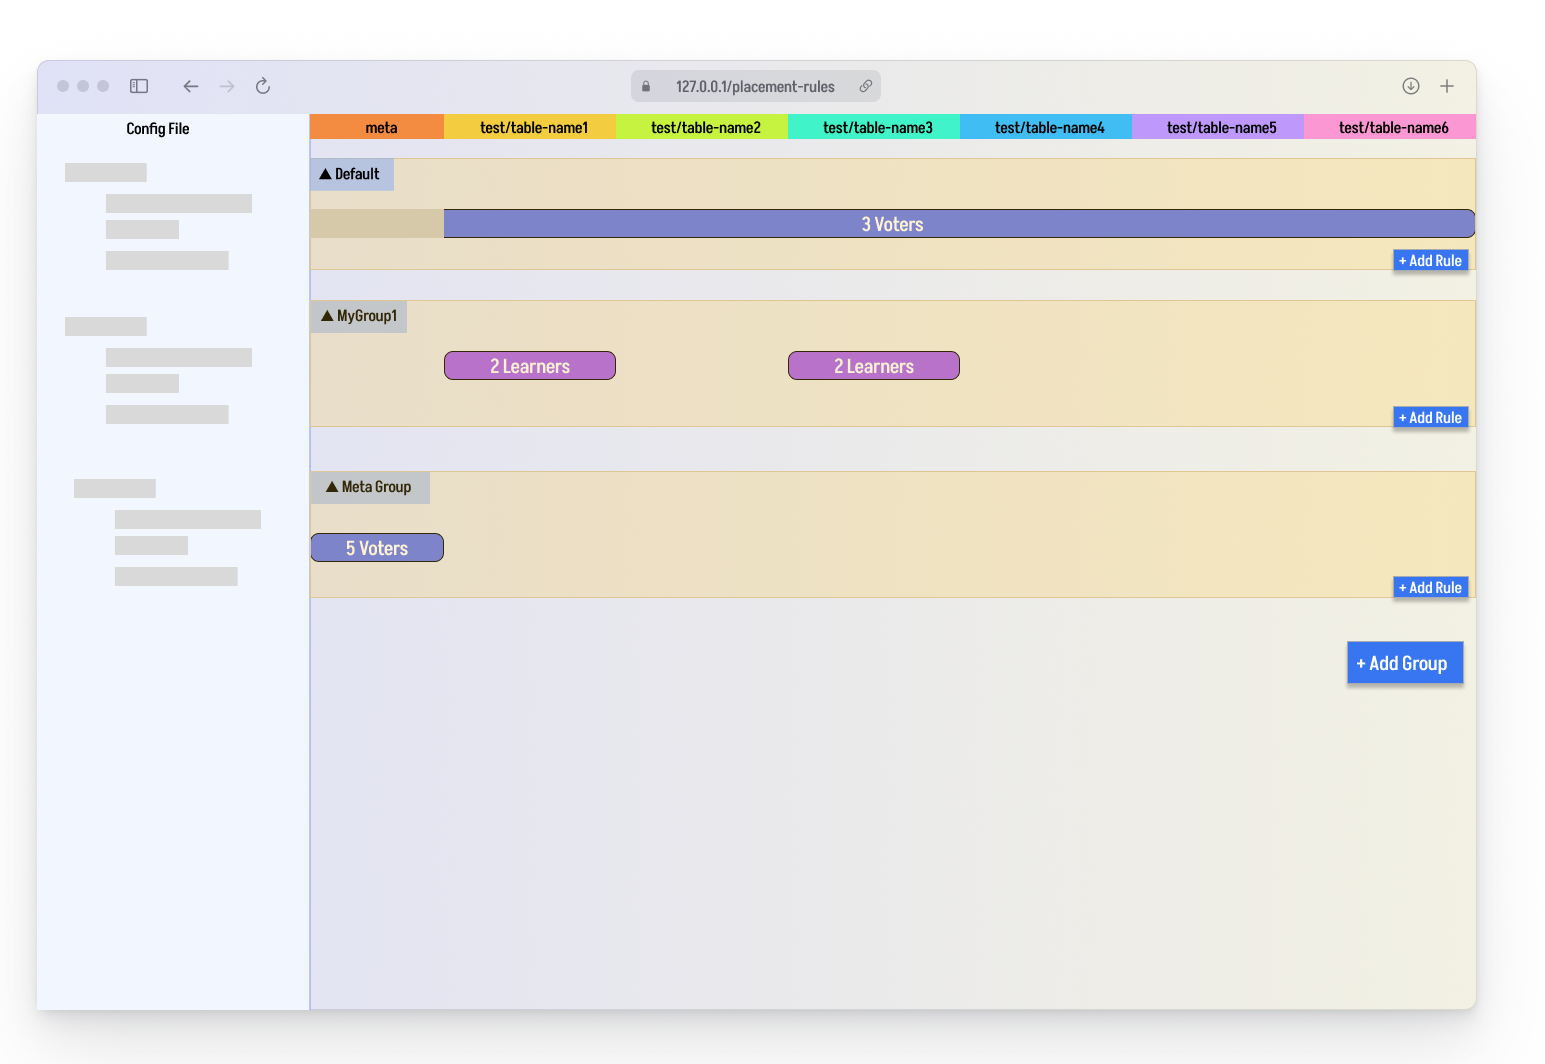Select the 5 Voters rule

pyautogui.click(x=377, y=548)
